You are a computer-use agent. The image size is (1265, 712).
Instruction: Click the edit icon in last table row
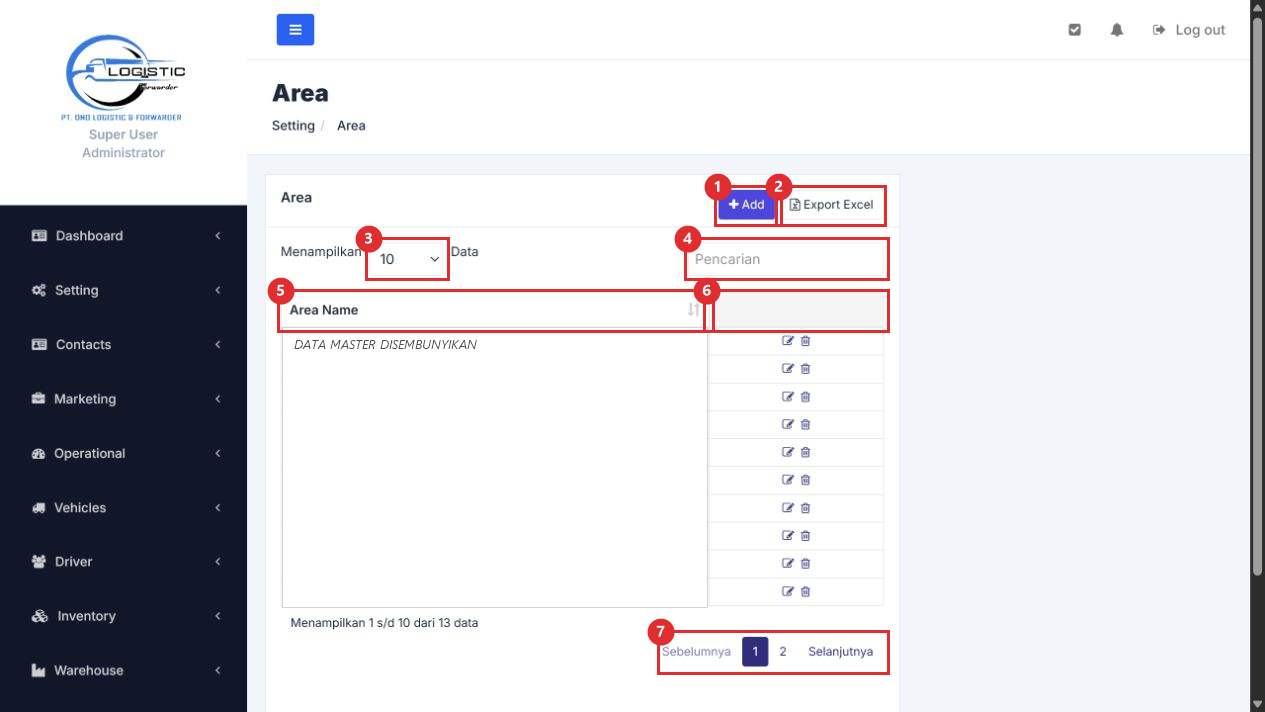788,591
